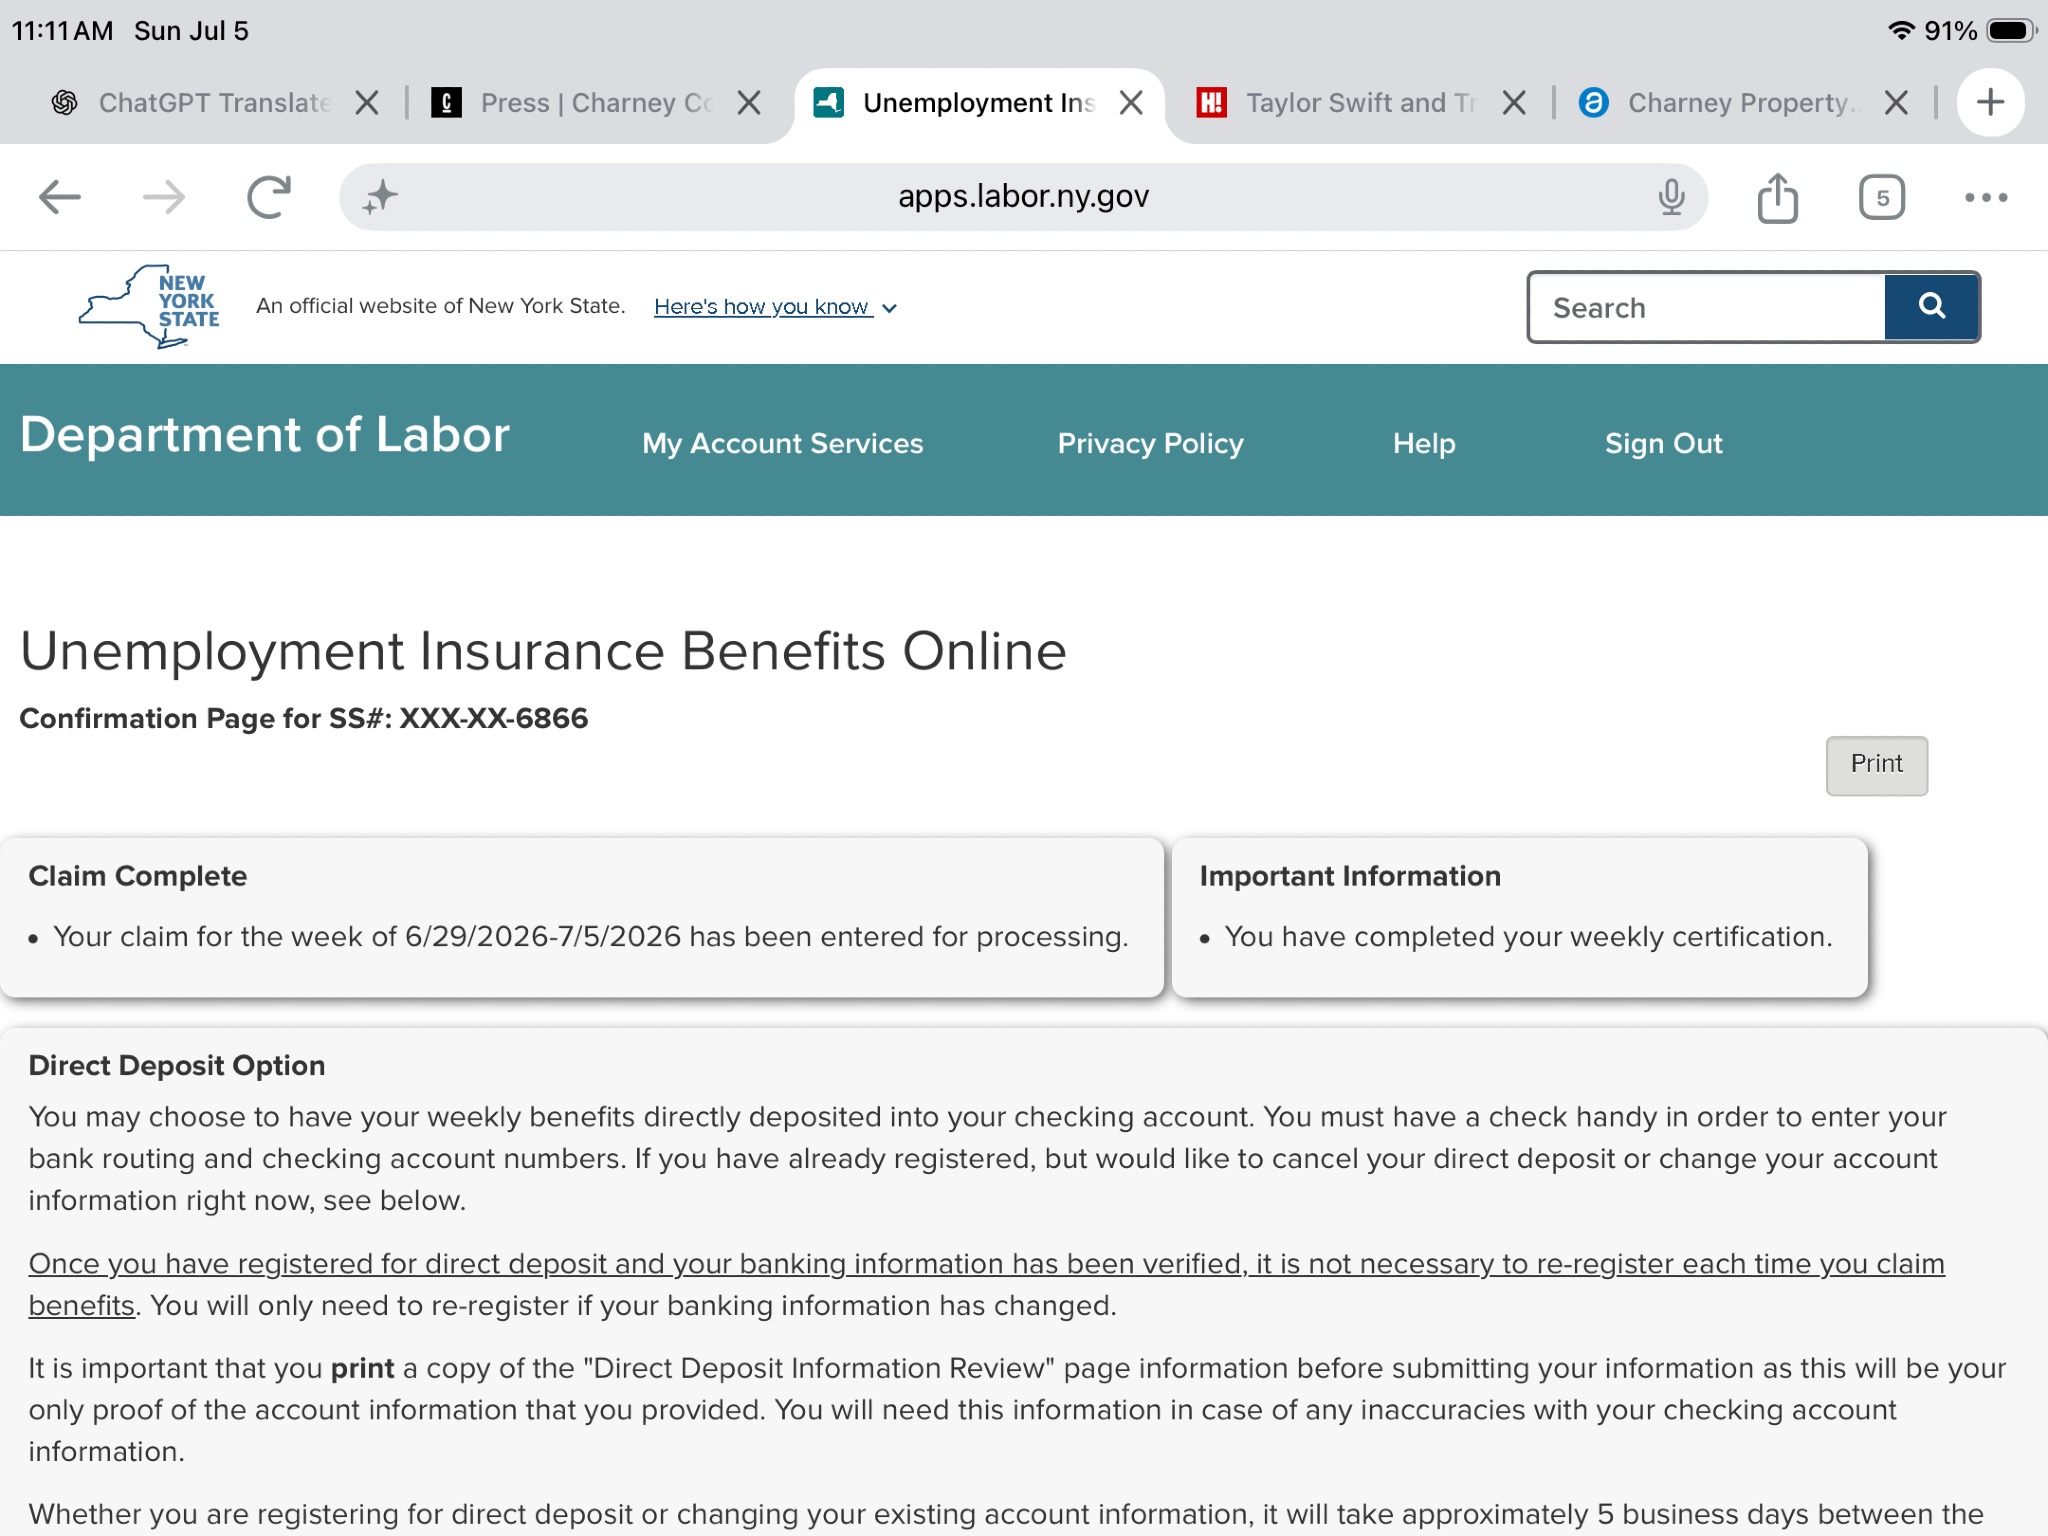Check the battery indicator in status bar
Viewport: 2048px width, 1536px height.
pos(2011,31)
